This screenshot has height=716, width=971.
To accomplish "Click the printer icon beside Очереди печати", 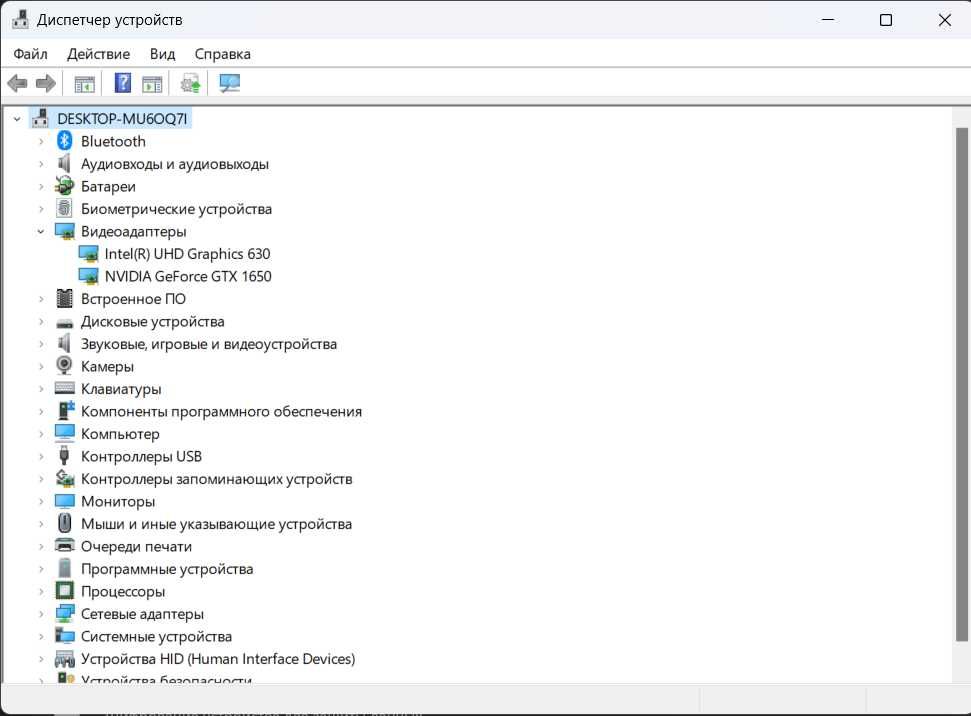I will 64,546.
